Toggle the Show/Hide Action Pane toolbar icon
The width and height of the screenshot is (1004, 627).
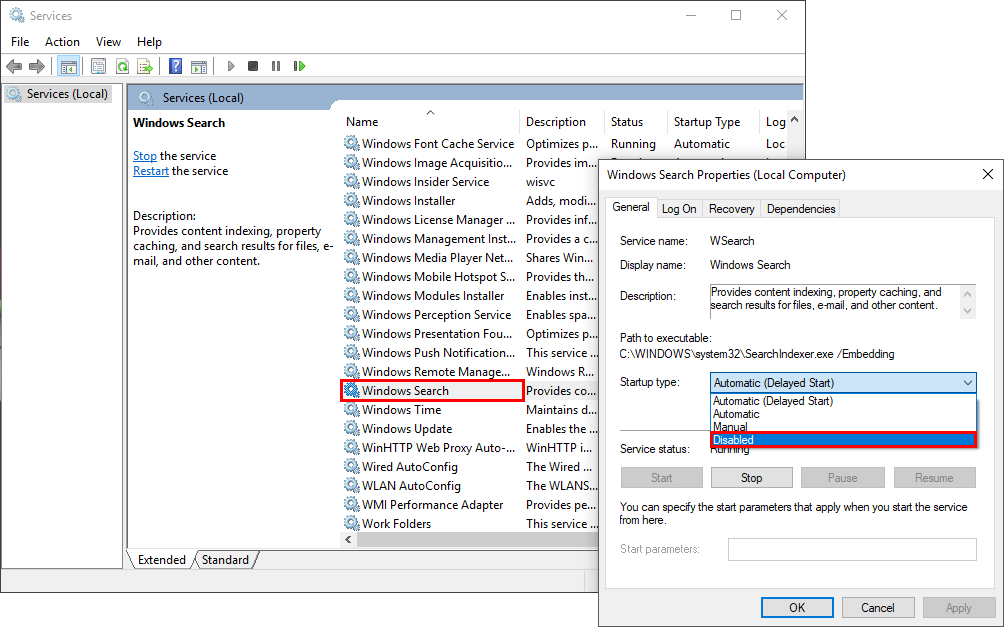tap(199, 66)
